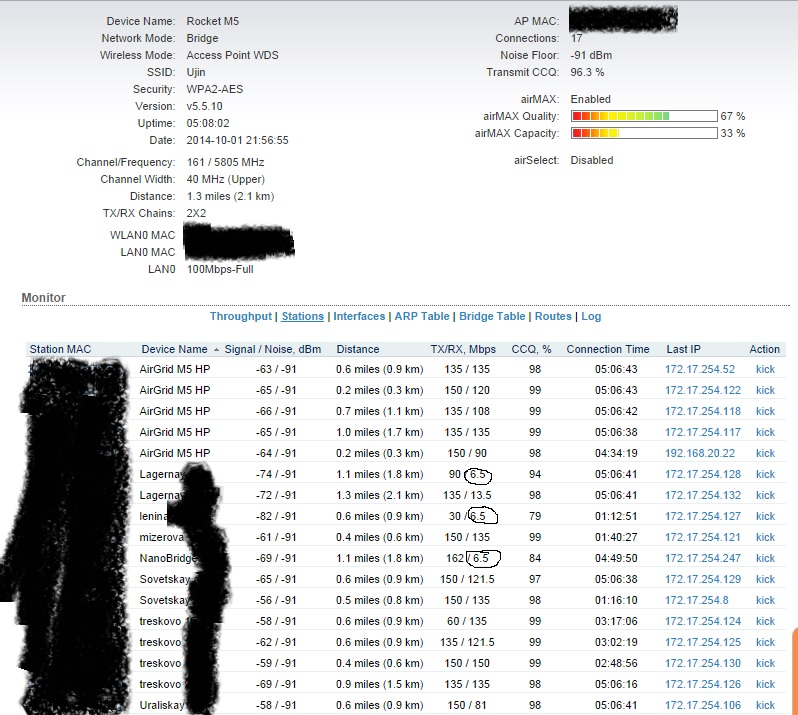Viewport: 798px width, 715px height.
Task: Select the Channel Width value 40 MHz (Upper)
Action: pyautogui.click(x=225, y=179)
